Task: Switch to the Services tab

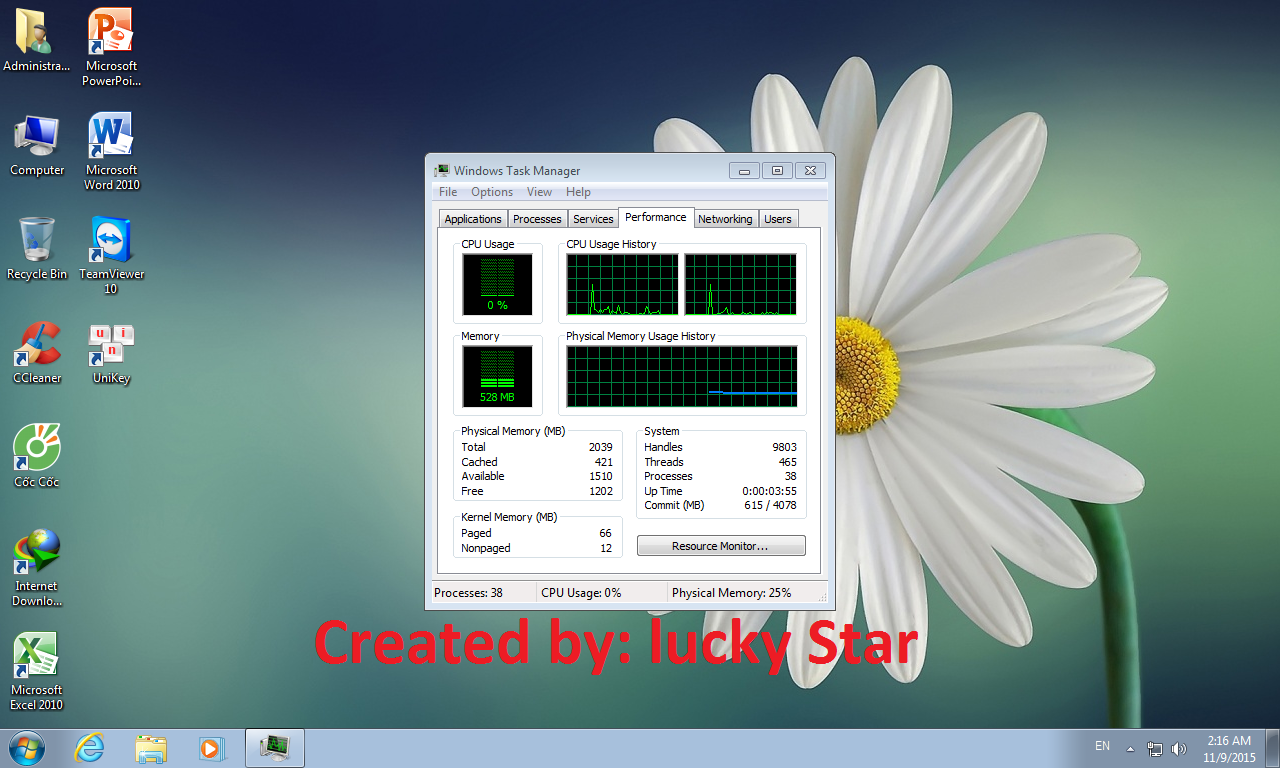Action: [x=593, y=219]
